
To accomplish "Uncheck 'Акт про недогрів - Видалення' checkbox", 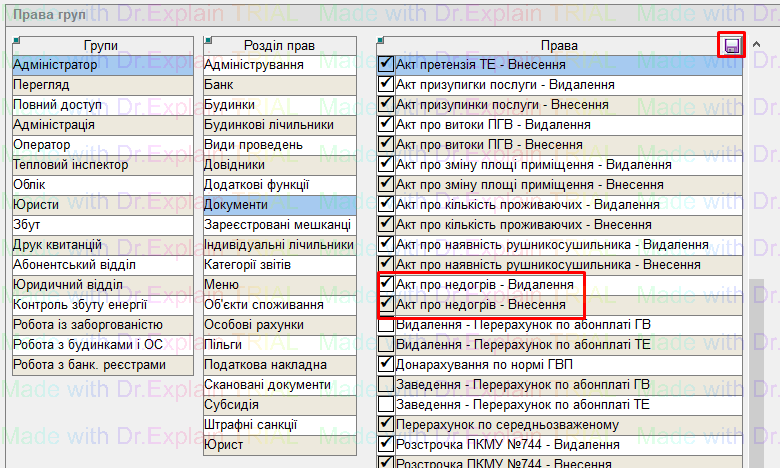I will point(386,285).
